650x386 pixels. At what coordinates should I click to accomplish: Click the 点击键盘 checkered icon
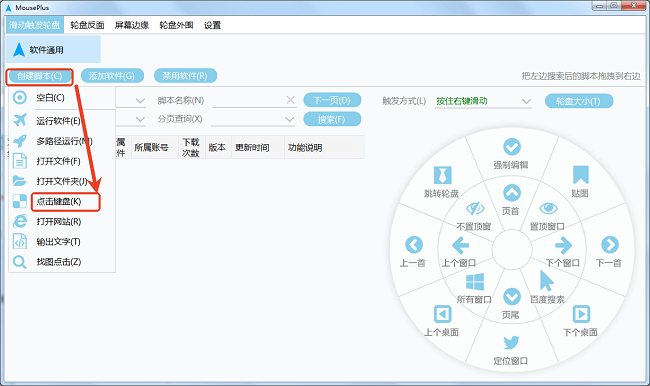[x=19, y=201]
